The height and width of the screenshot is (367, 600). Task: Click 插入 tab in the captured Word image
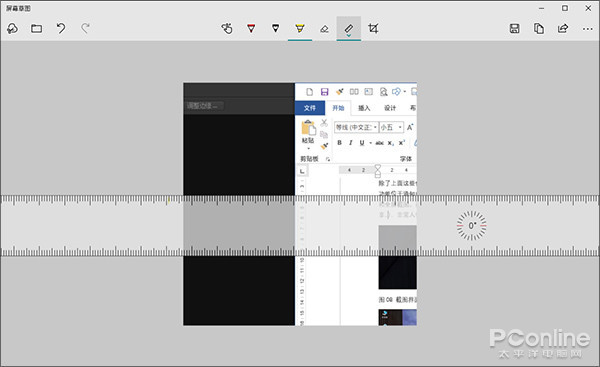click(x=364, y=108)
